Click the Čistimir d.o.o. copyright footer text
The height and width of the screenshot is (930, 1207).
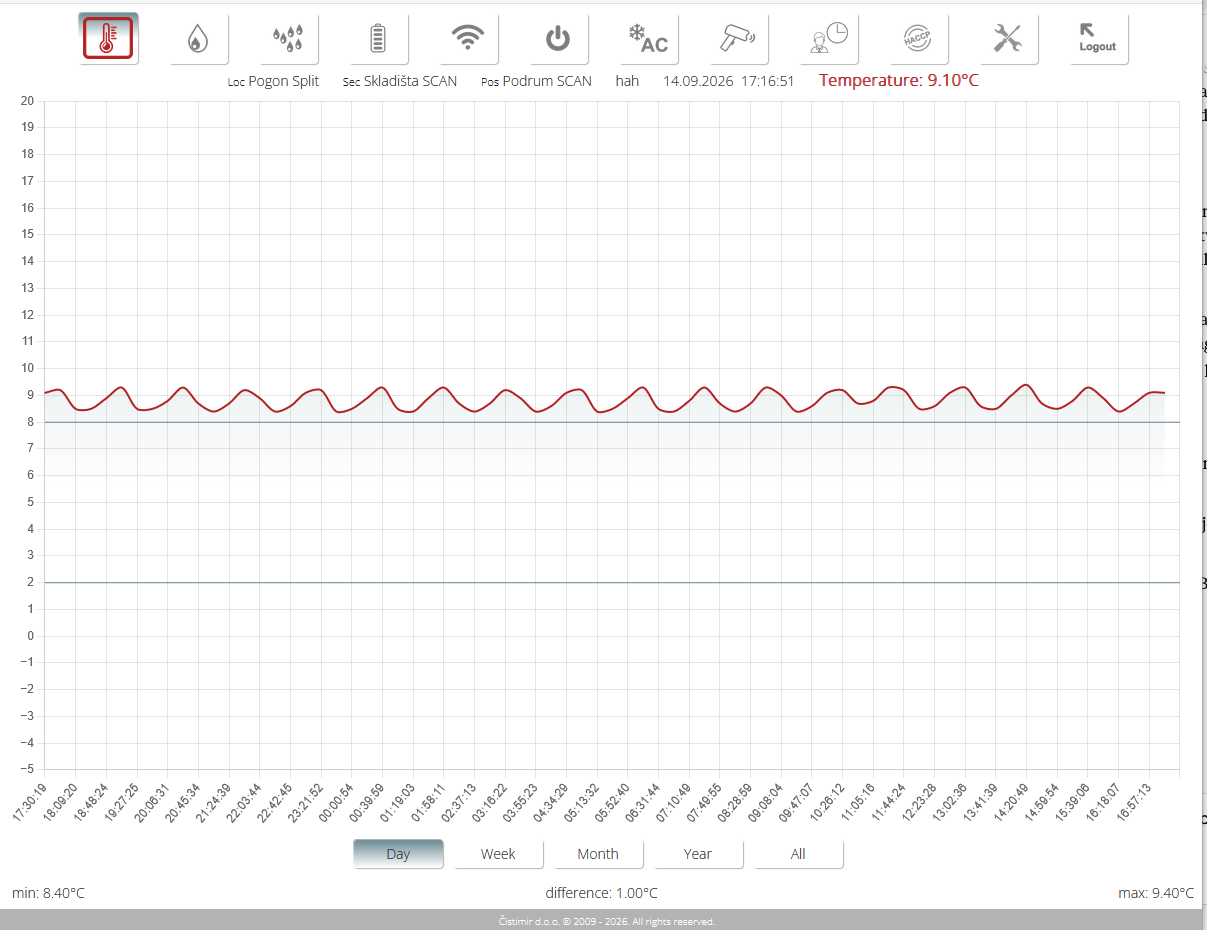[x=607, y=921]
